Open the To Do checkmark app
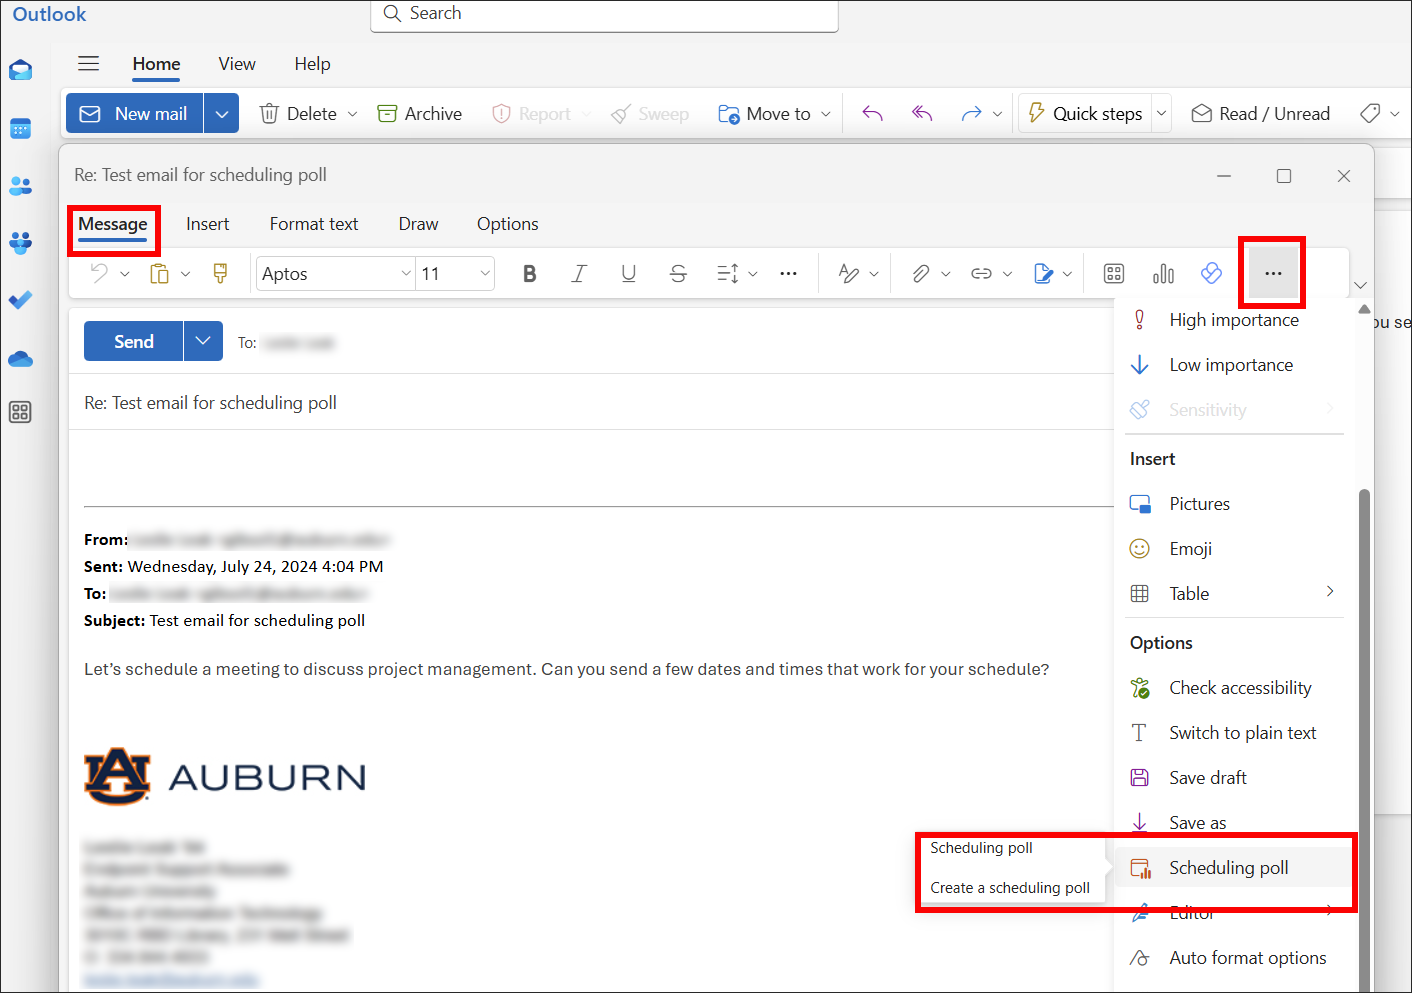The image size is (1412, 993). (20, 299)
